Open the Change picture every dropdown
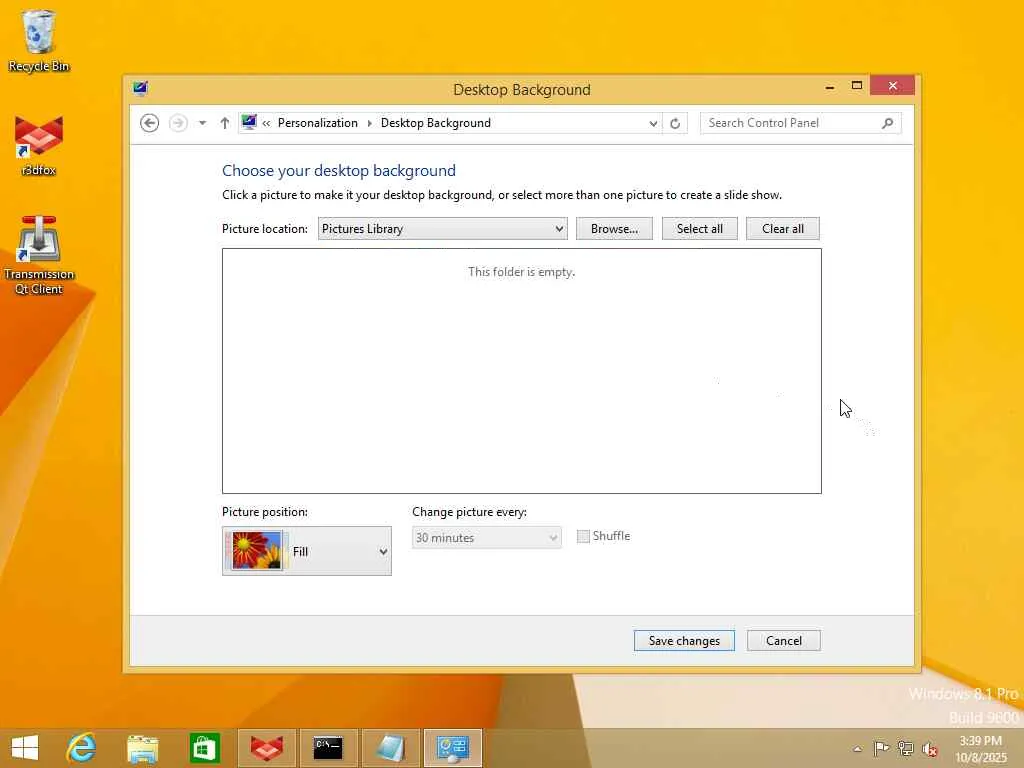1024x768 pixels. pos(487,537)
